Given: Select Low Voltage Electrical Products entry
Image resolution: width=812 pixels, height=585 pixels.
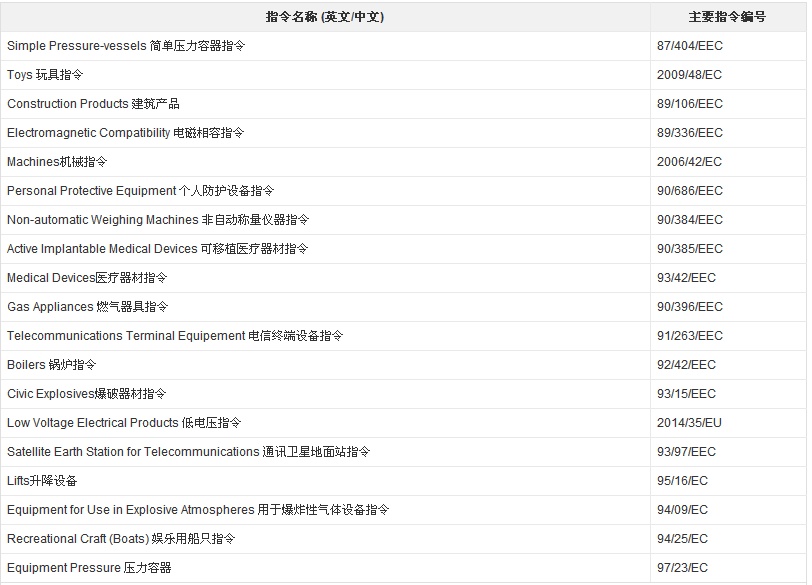Looking at the screenshot, I should click(x=124, y=423).
